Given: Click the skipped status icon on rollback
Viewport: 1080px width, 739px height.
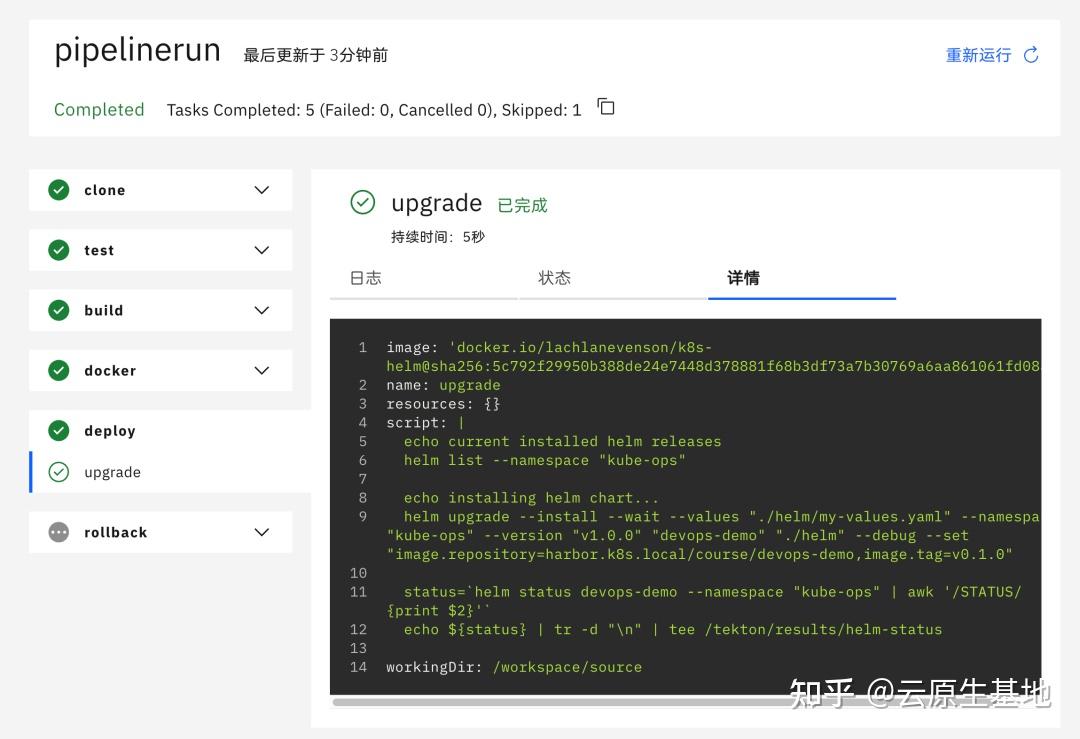Looking at the screenshot, I should [x=59, y=532].
